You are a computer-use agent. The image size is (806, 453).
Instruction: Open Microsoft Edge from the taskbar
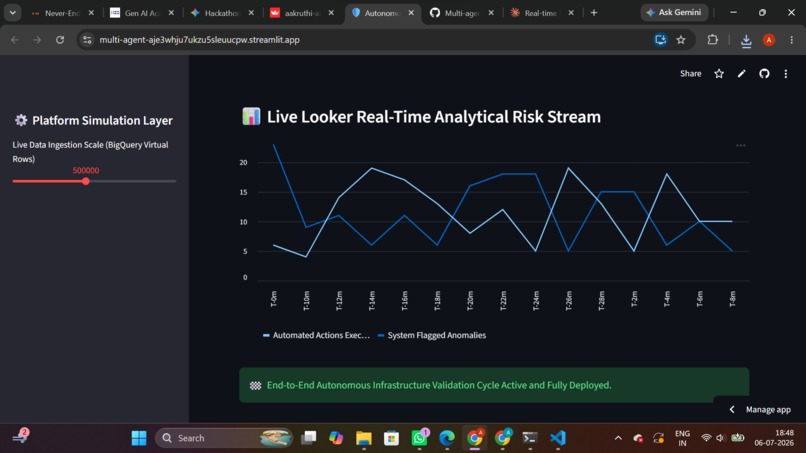pos(447,438)
